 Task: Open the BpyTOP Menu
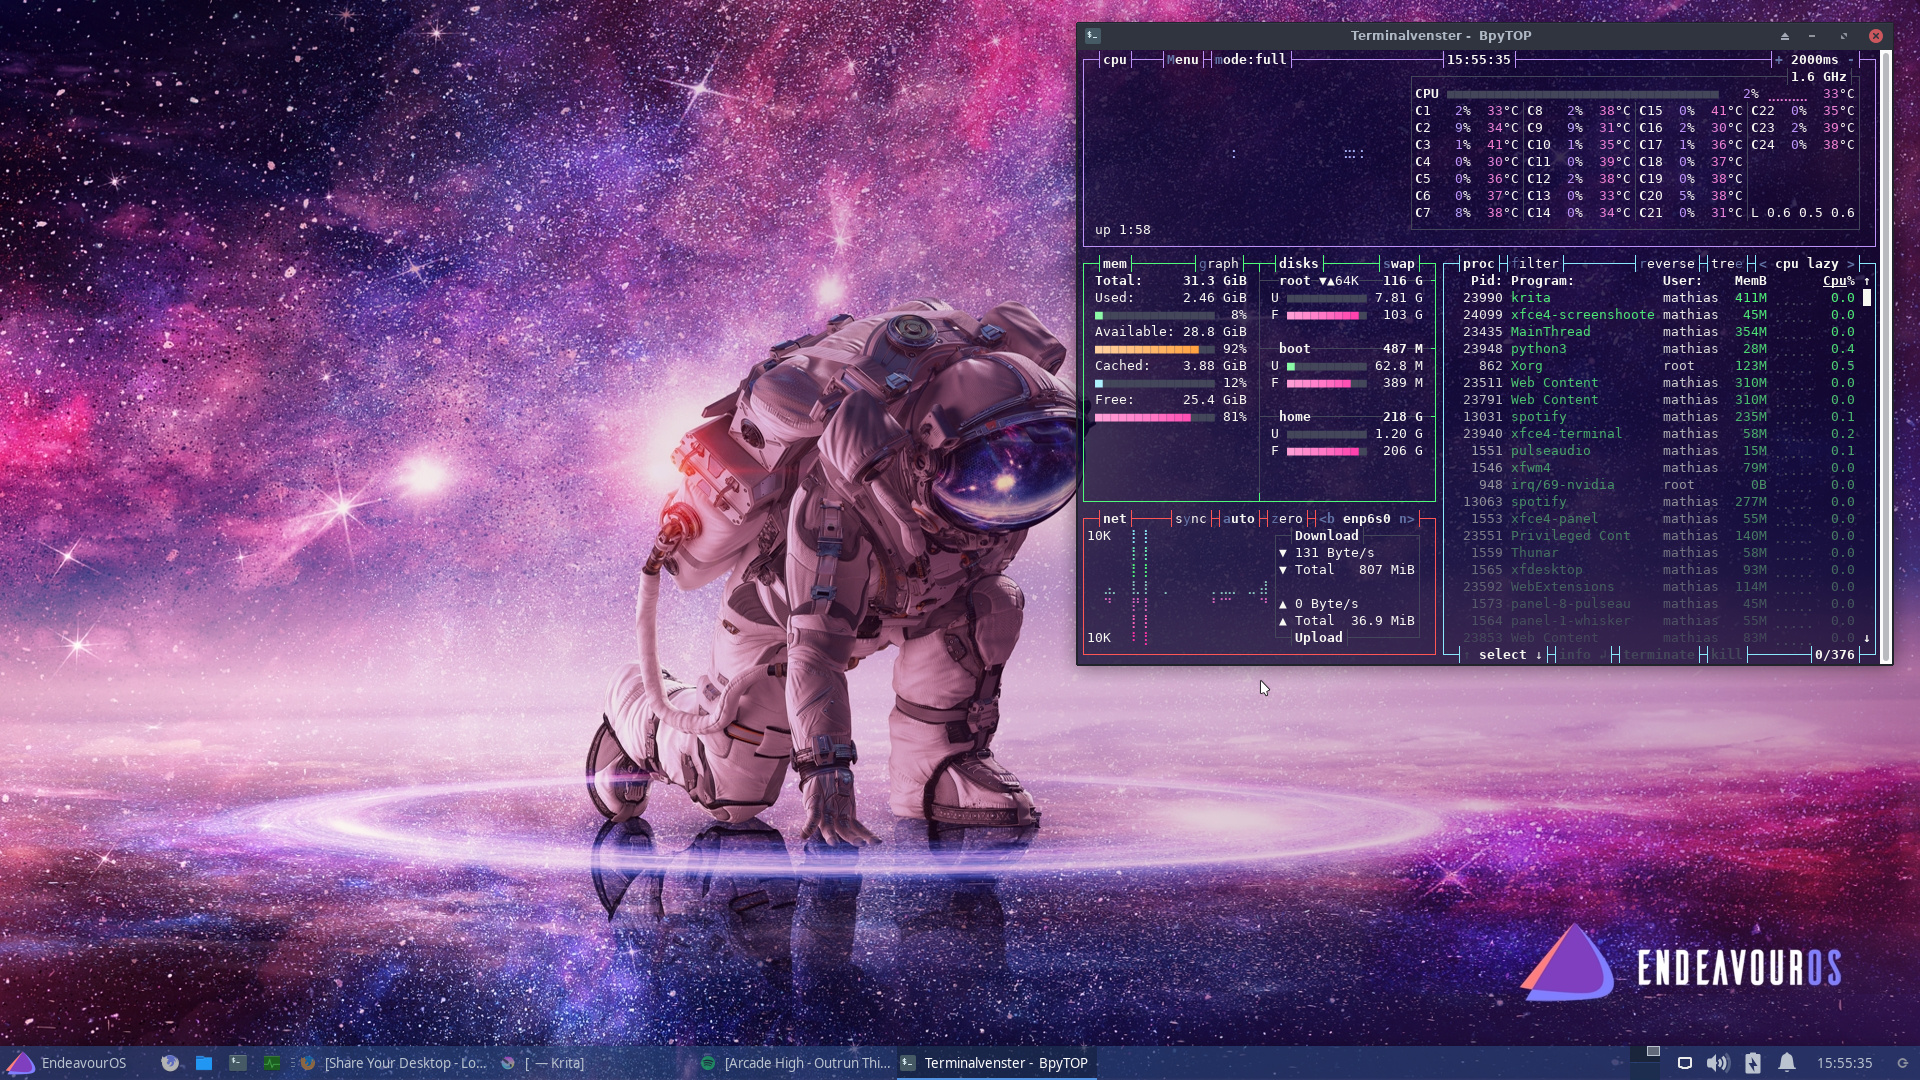1182,60
